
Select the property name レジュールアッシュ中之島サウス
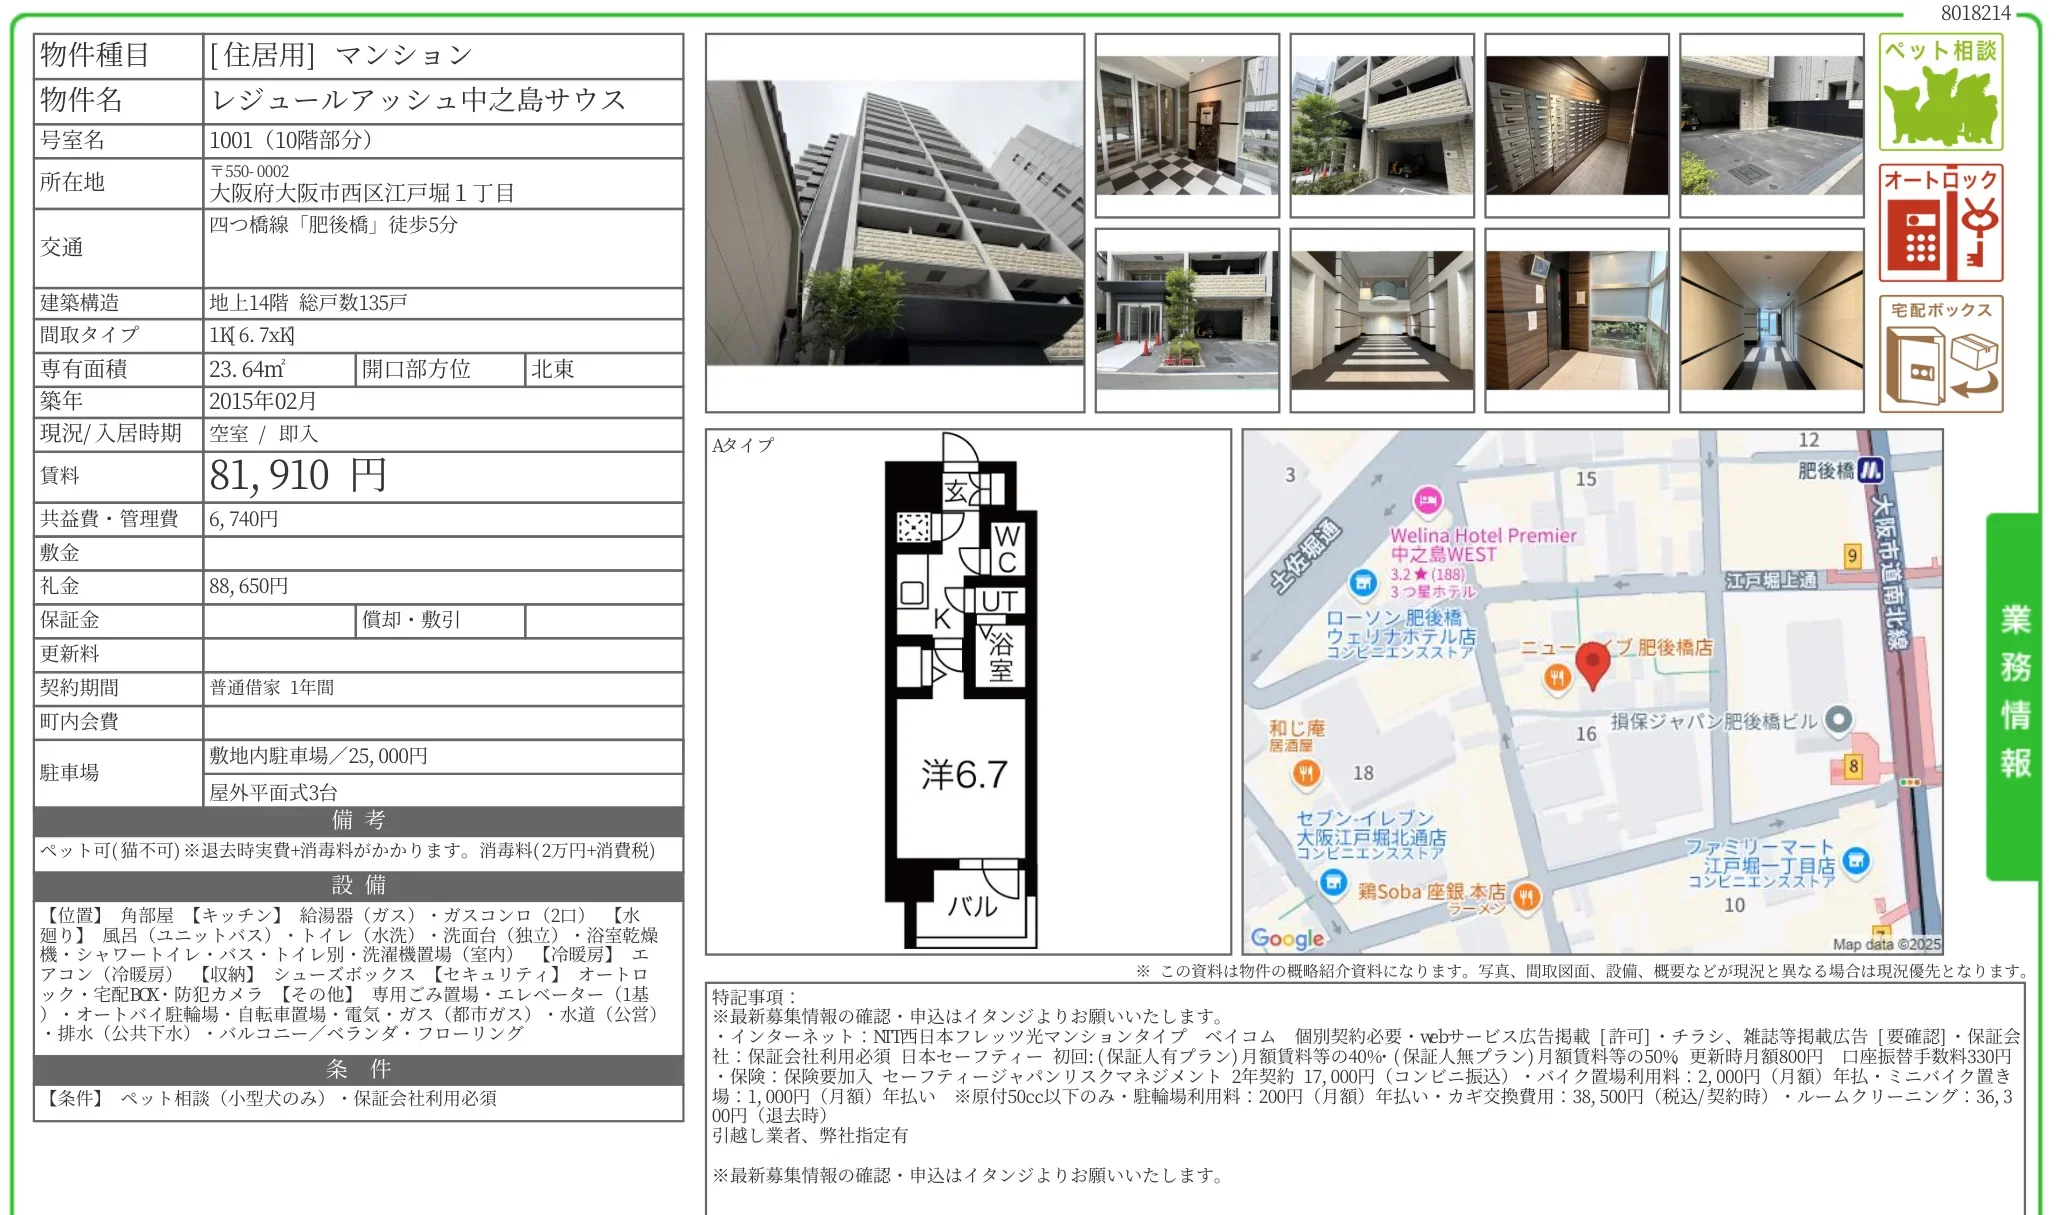(418, 100)
